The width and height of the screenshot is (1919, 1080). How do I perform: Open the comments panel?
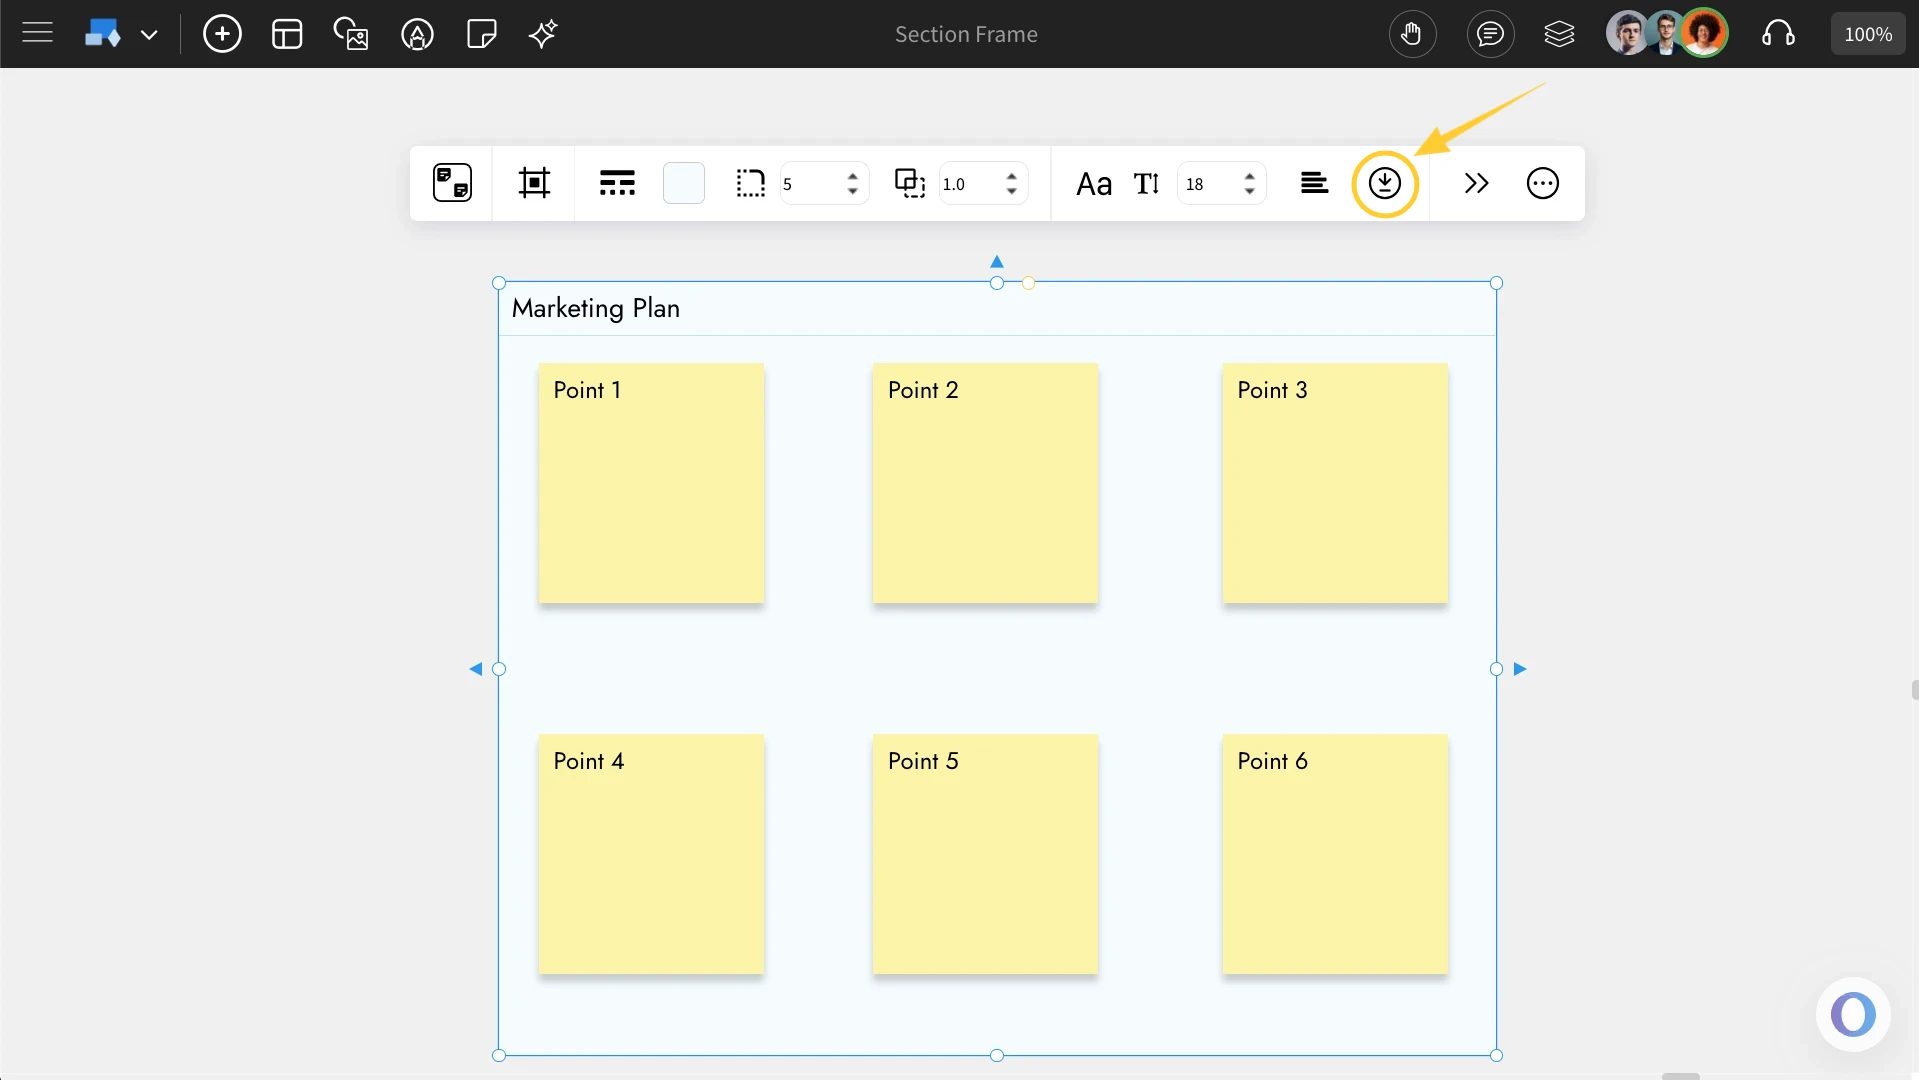[1489, 33]
